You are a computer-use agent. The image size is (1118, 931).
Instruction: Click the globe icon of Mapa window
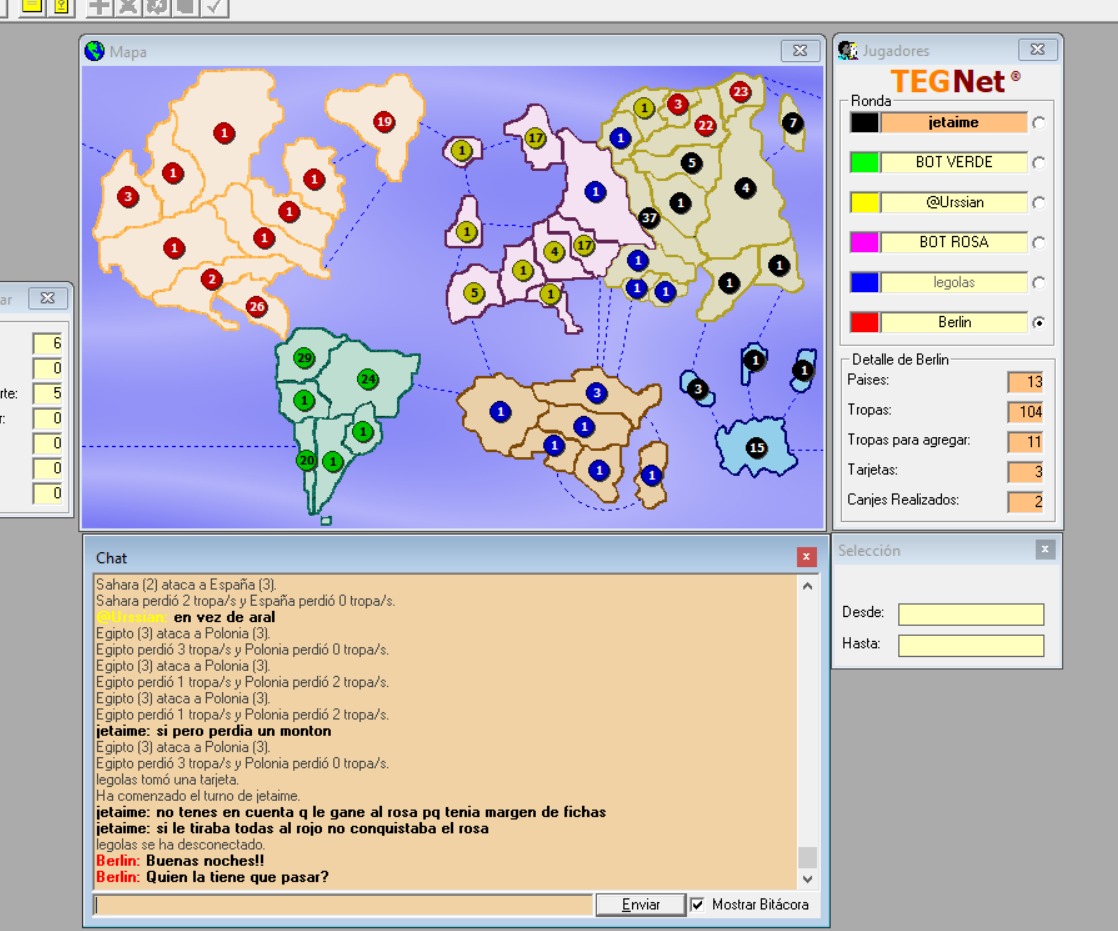pyautogui.click(x=94, y=51)
